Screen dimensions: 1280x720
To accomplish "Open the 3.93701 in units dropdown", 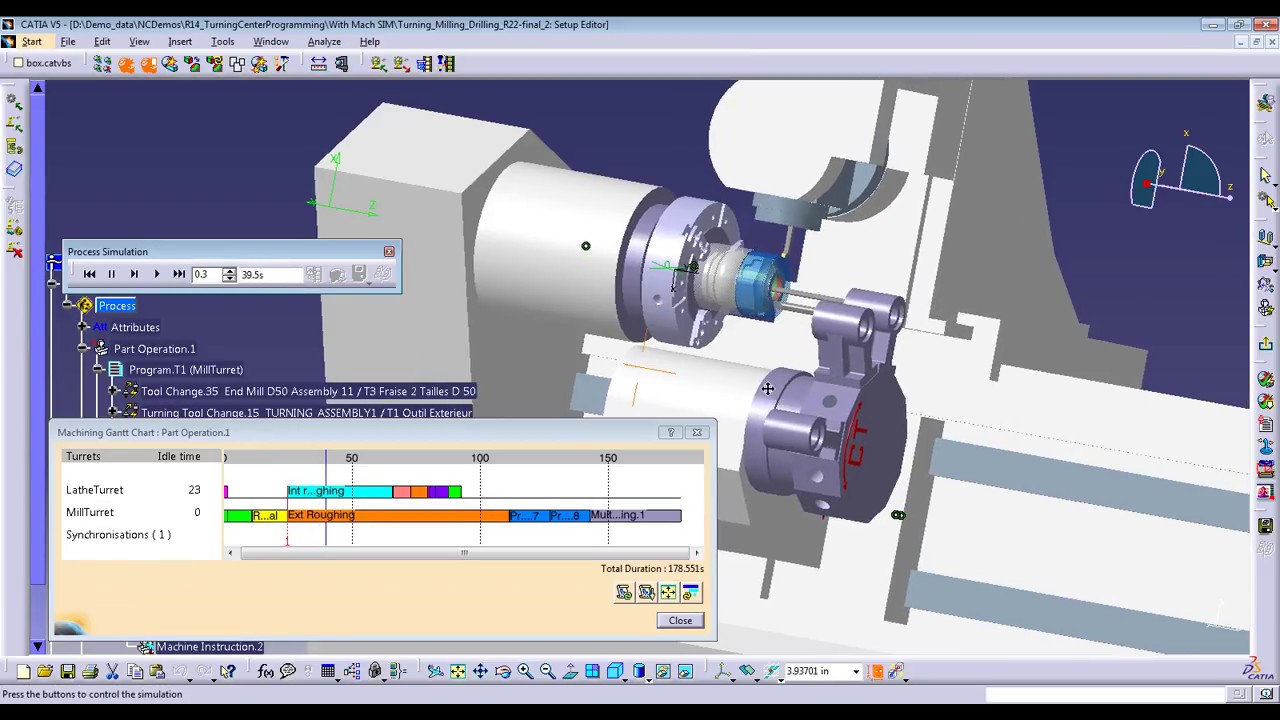I will tap(856, 671).
